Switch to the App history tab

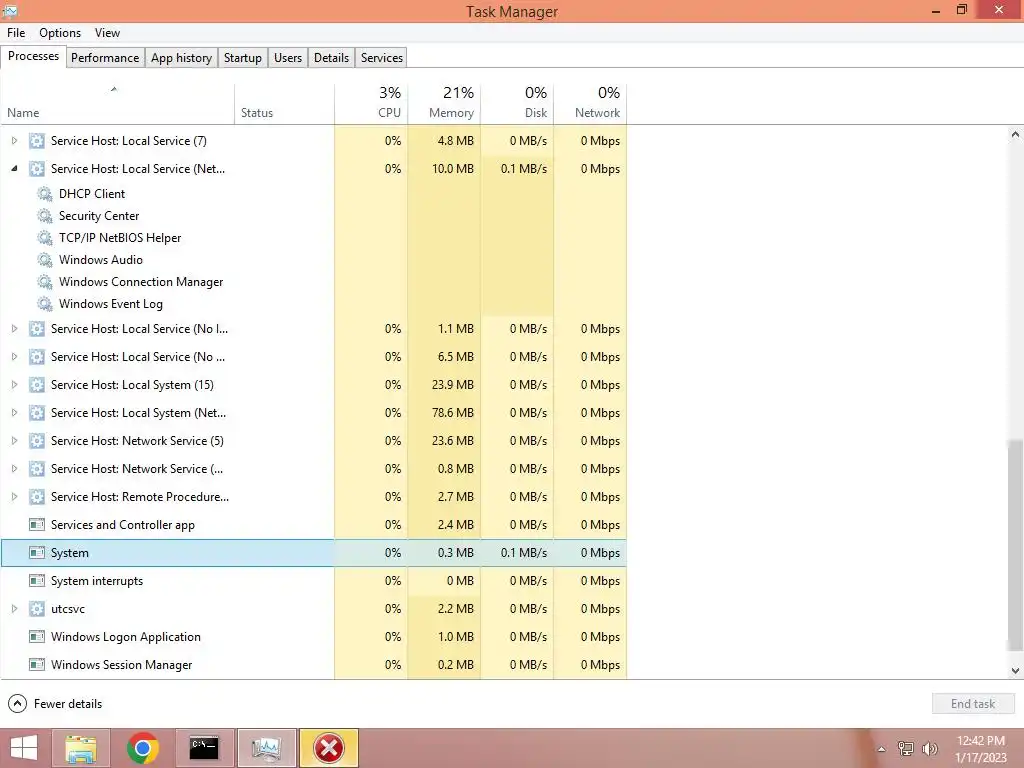pos(182,57)
